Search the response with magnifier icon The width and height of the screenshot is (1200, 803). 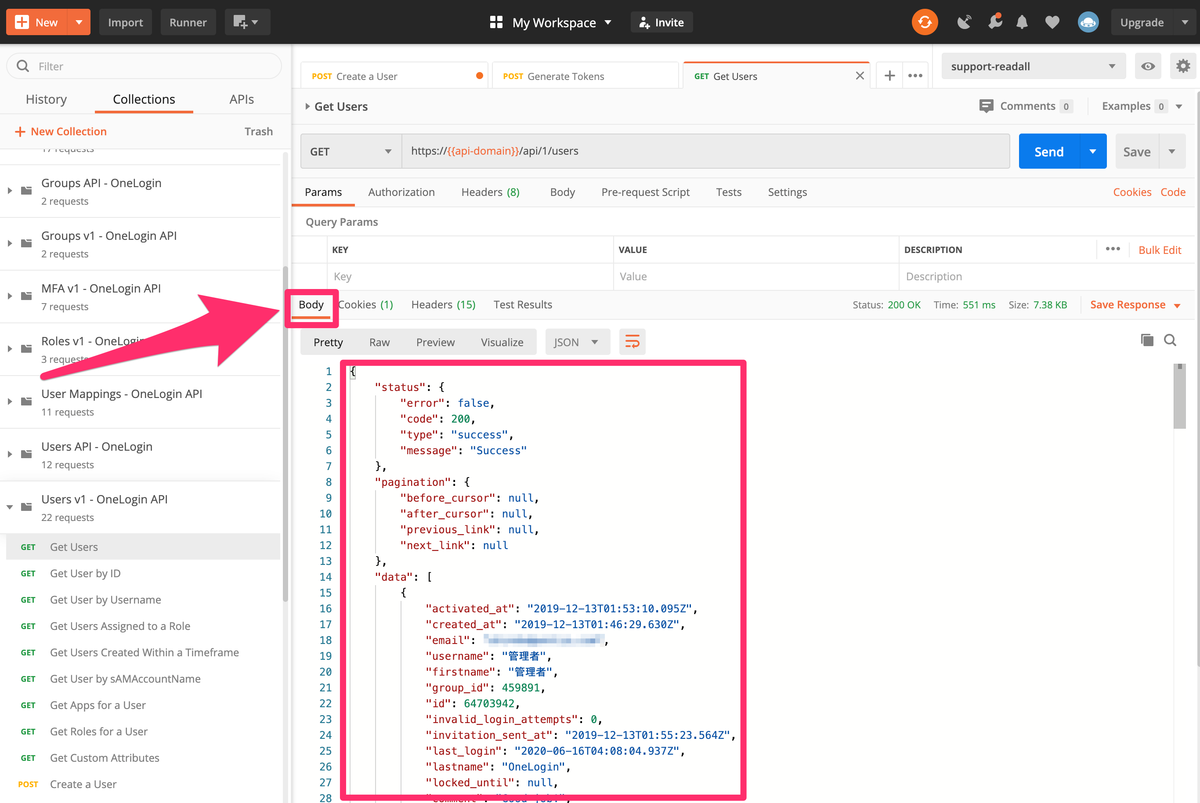(x=1170, y=341)
